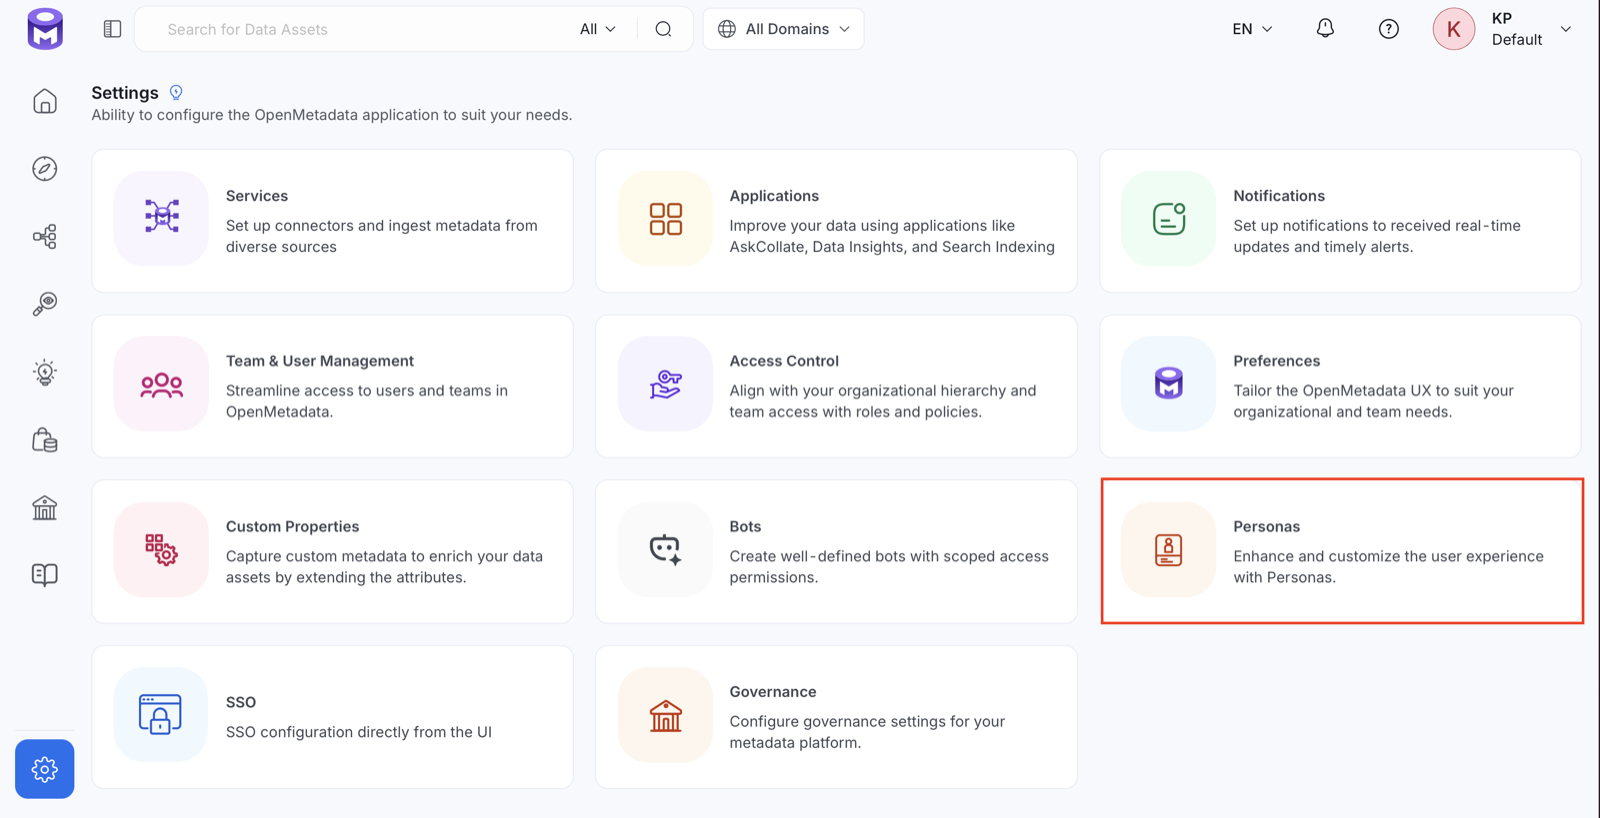
Task: Click the Custom Properties icon
Action: click(161, 549)
